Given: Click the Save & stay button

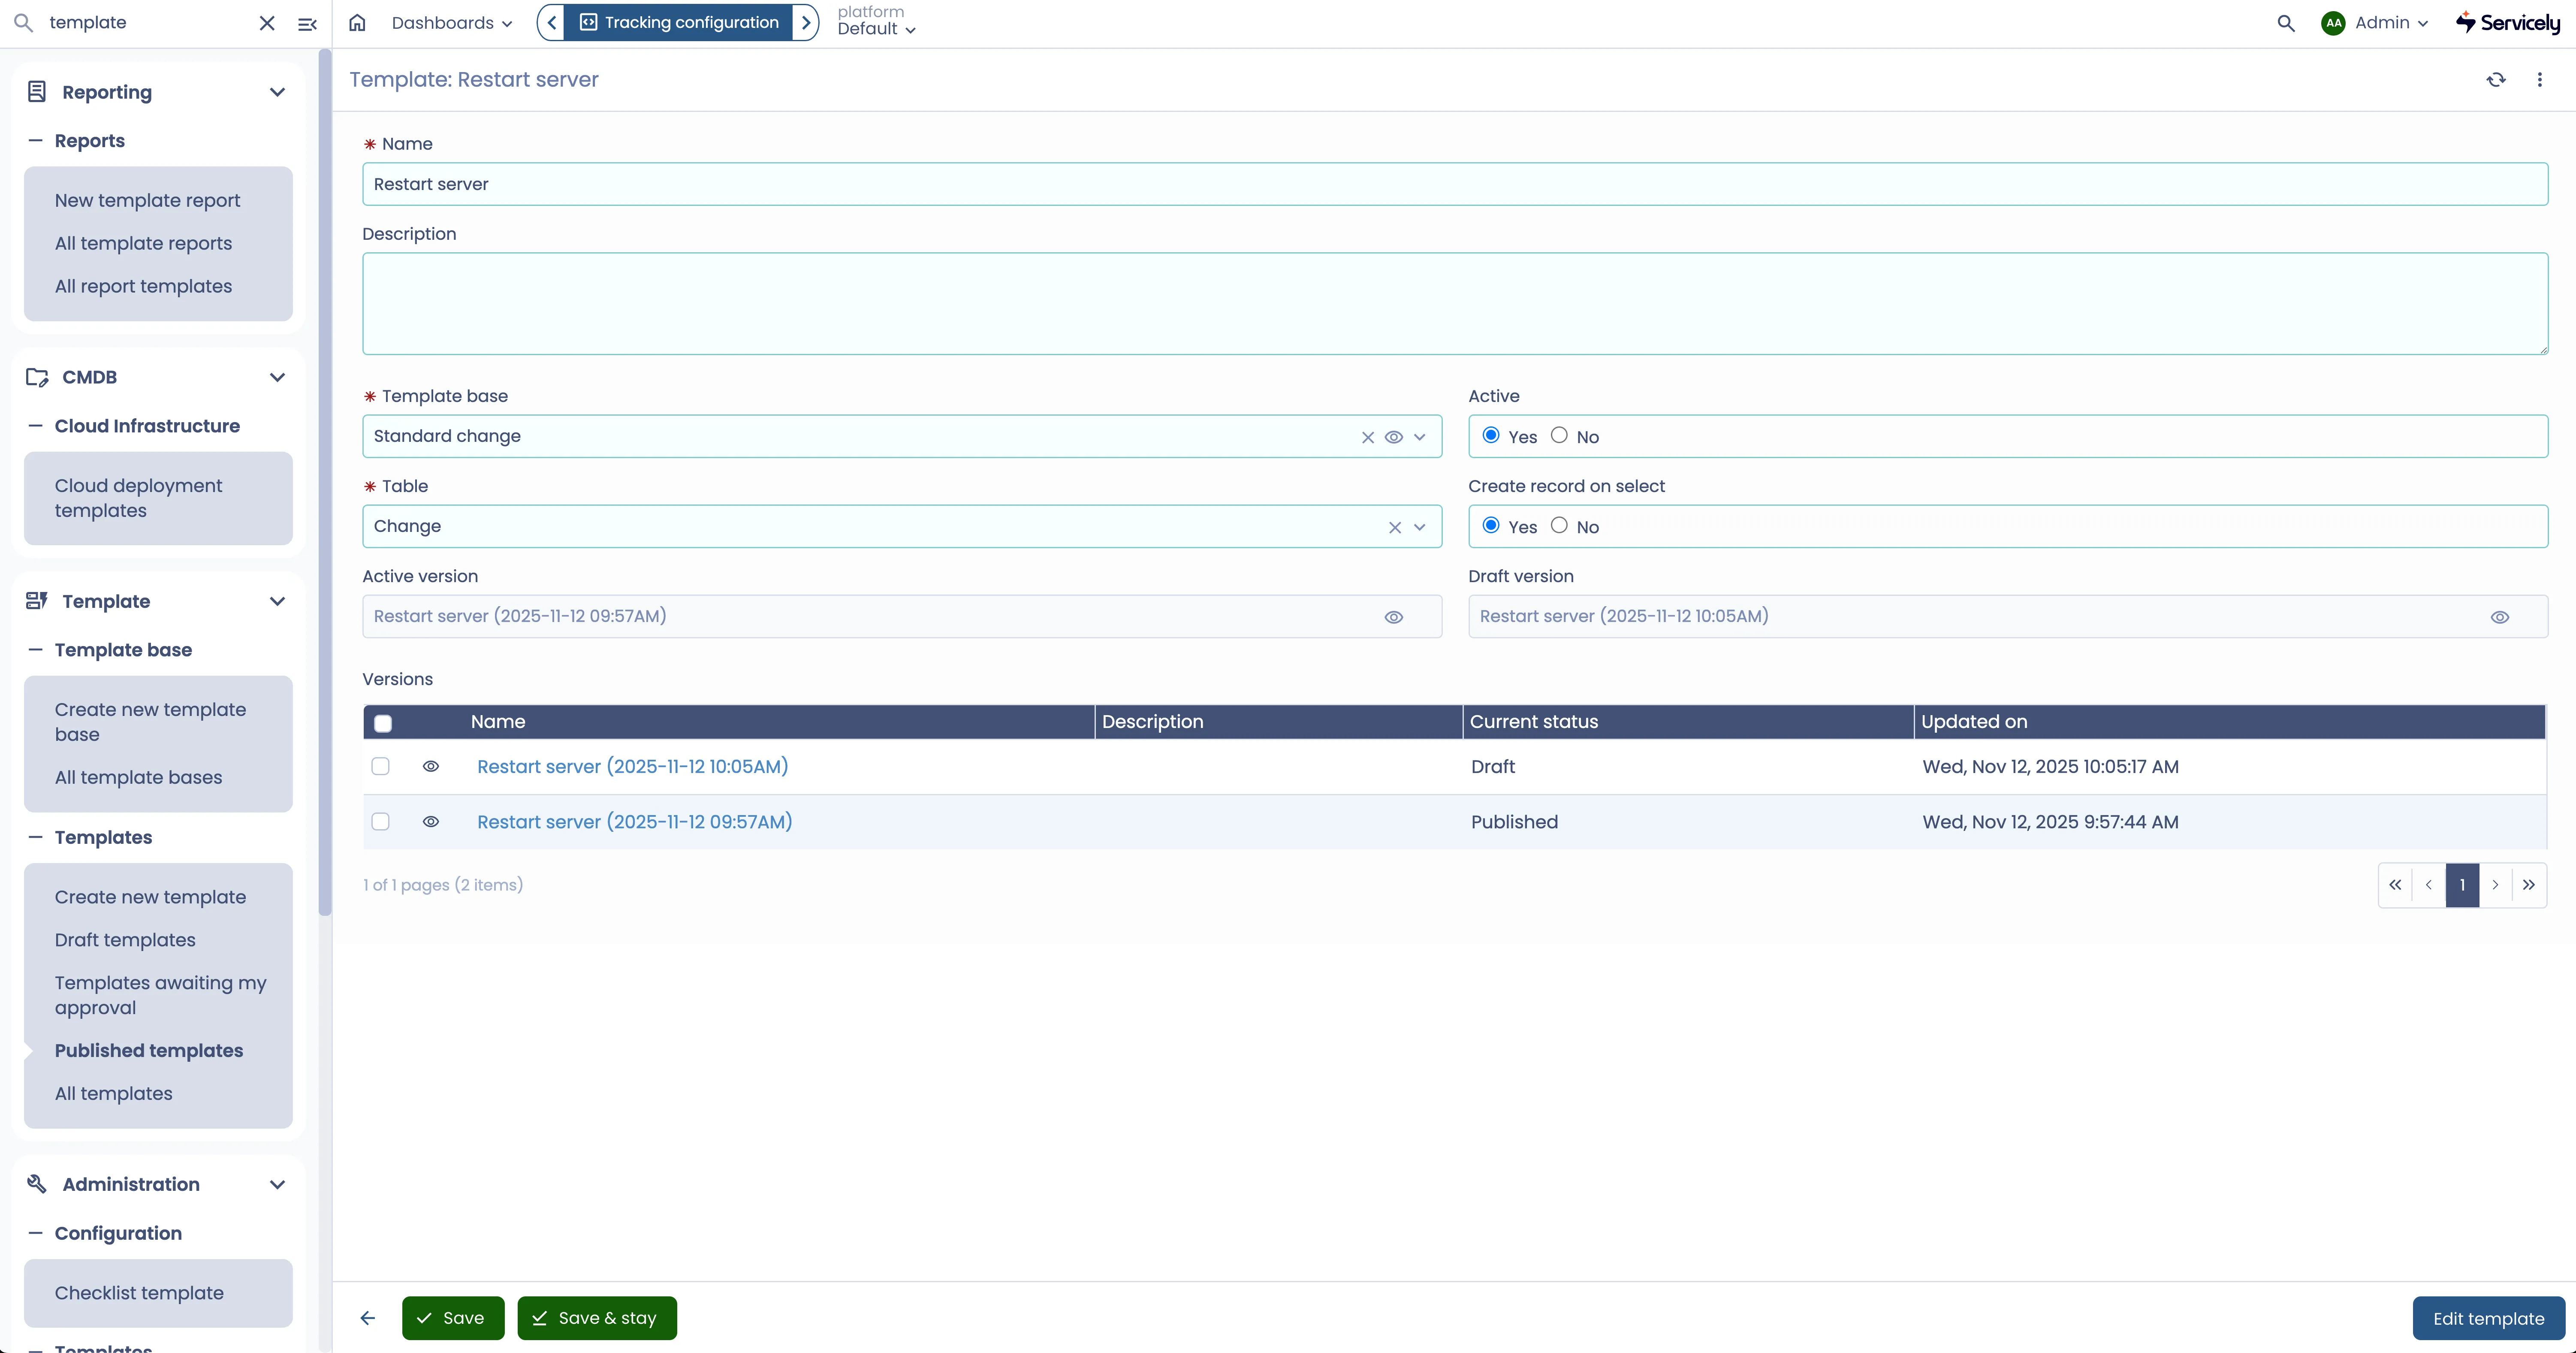Looking at the screenshot, I should 597,1318.
